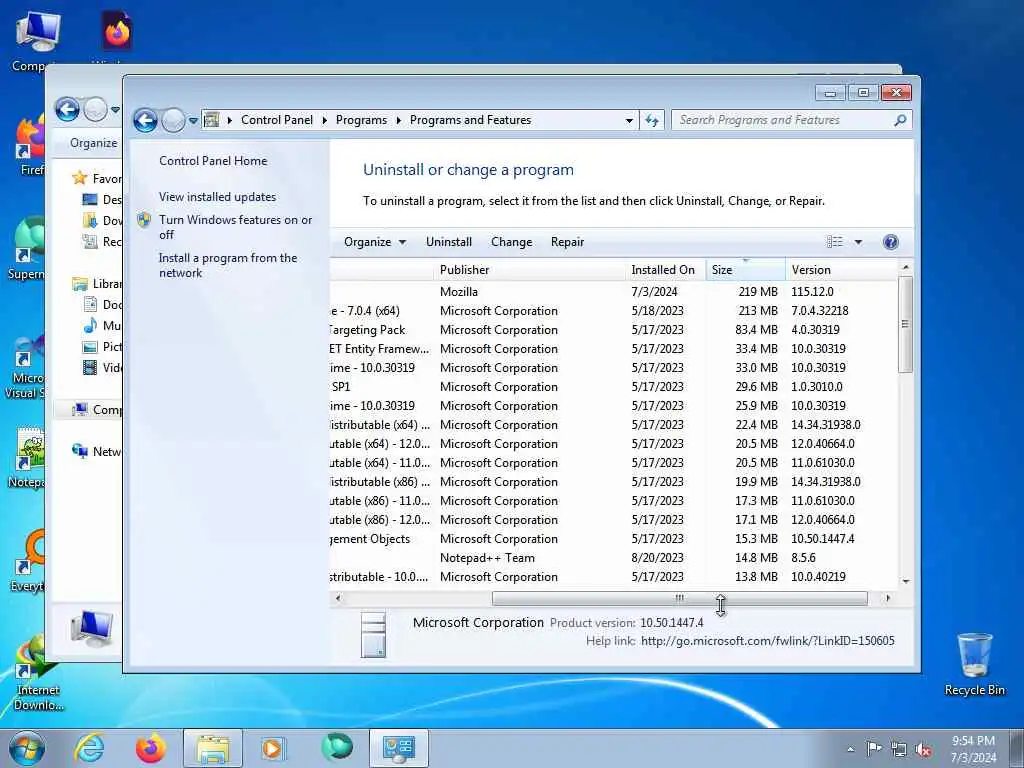The image size is (1024, 768).
Task: Open the Recycle Bin desktop icon
Action: 974,665
